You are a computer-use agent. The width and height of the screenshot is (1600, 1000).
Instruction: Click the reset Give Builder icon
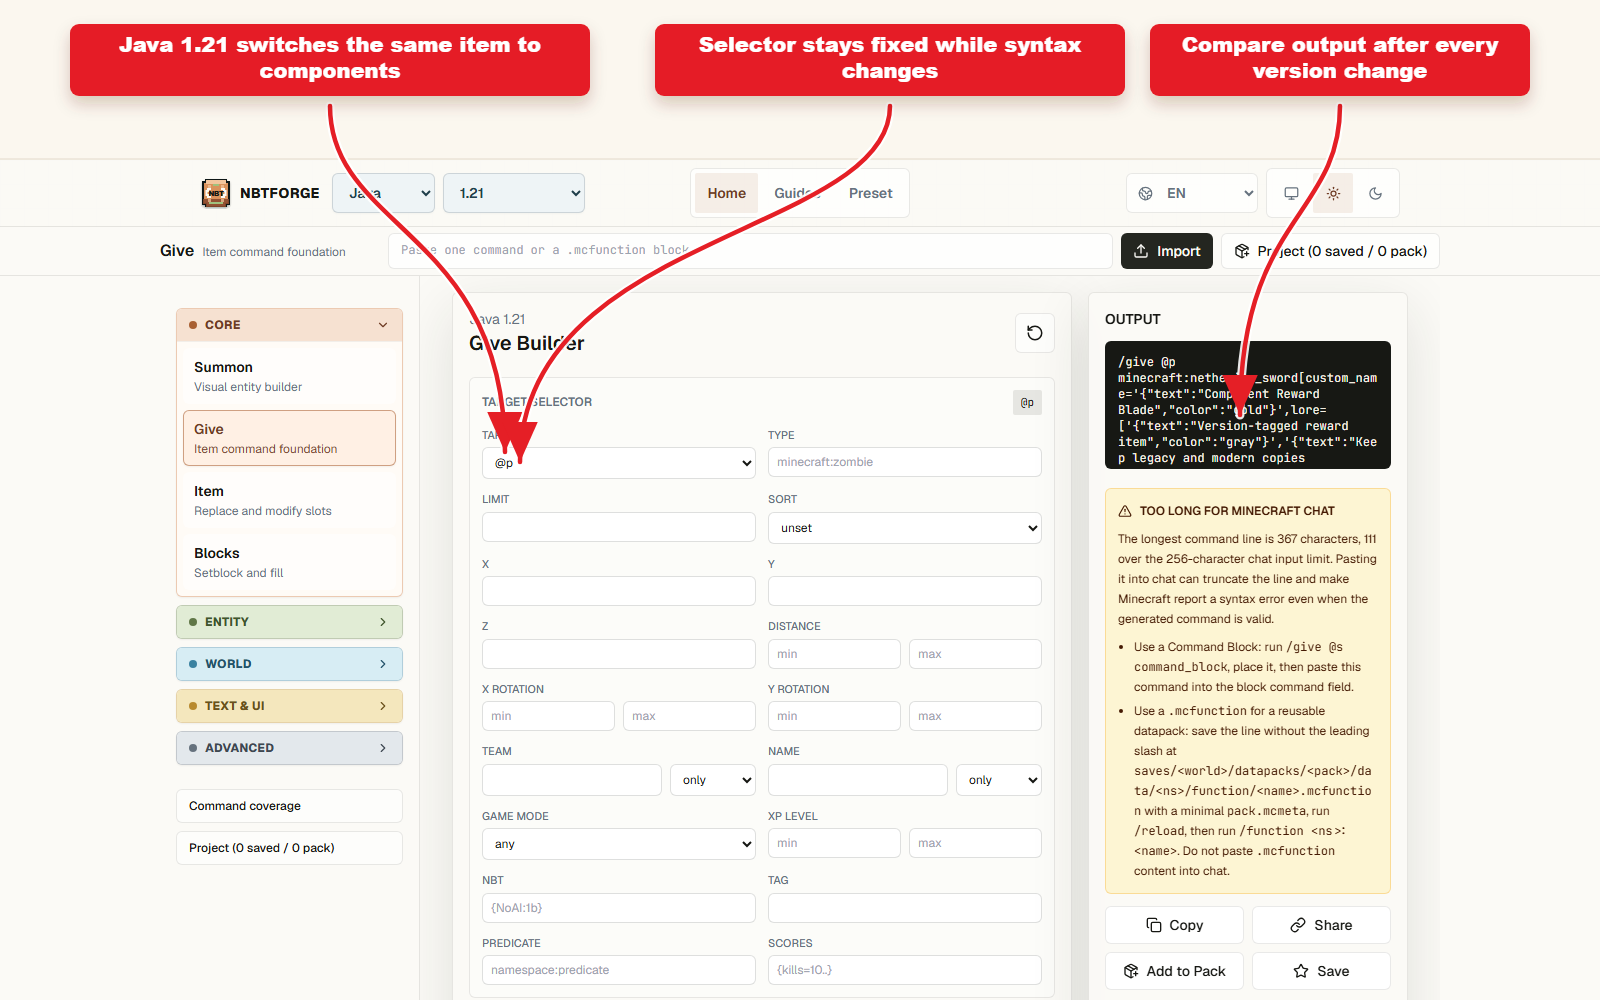[1035, 333]
